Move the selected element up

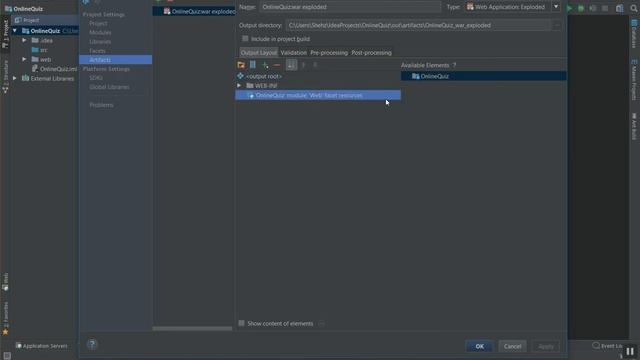[x=303, y=65]
